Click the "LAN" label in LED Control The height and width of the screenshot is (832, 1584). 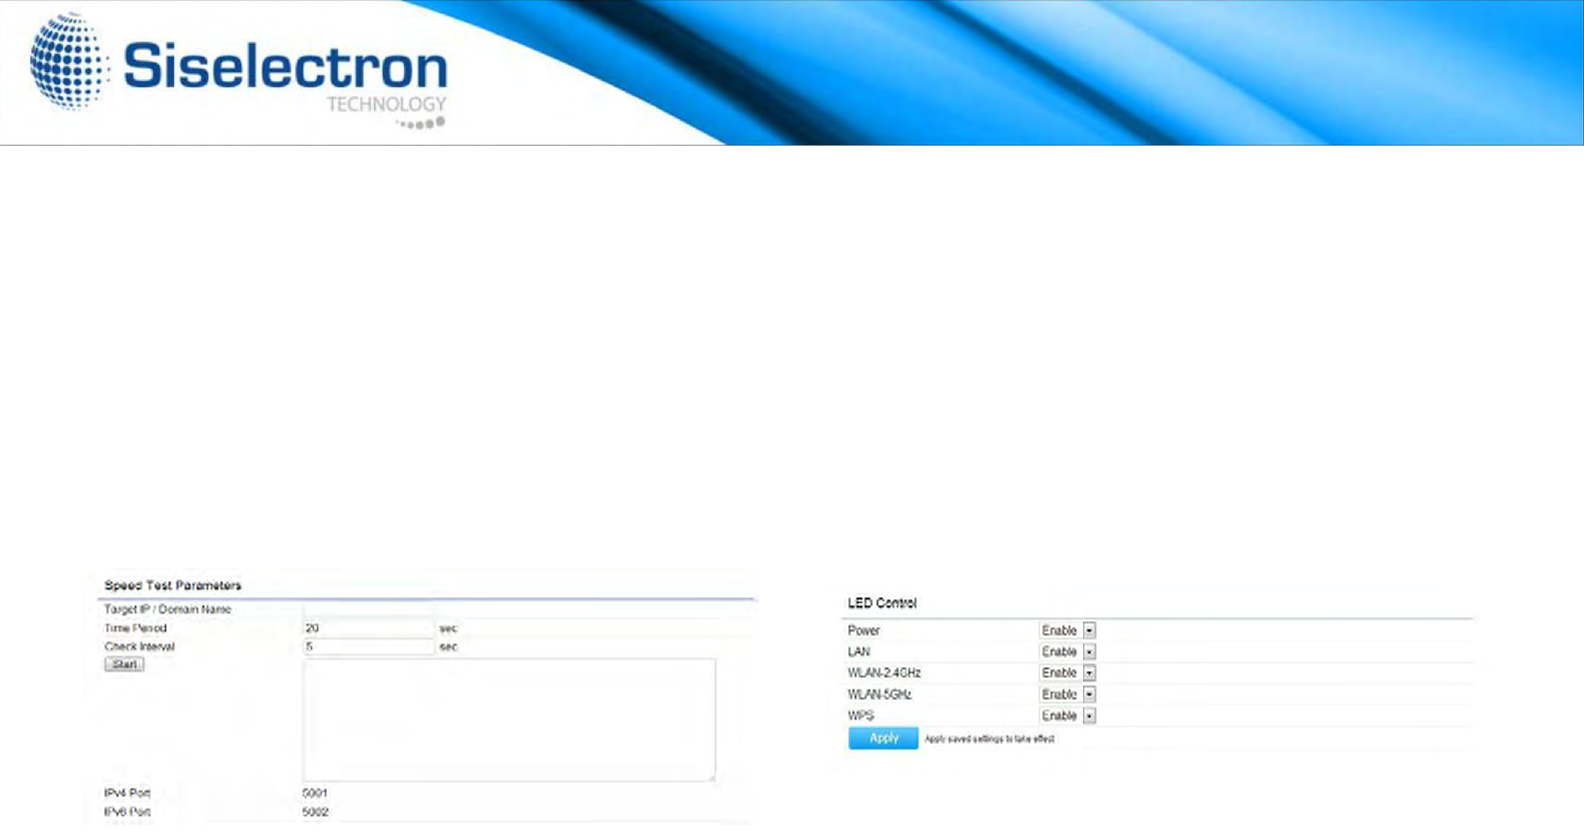[x=859, y=652]
